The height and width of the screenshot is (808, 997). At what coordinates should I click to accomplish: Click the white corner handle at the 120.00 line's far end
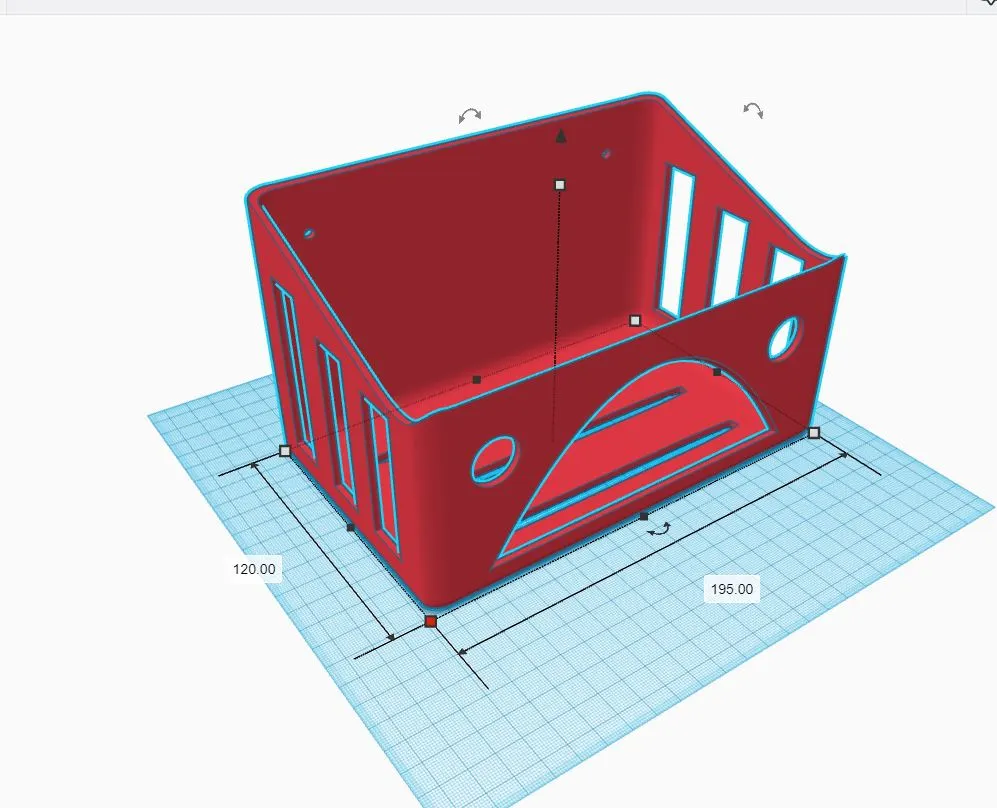(285, 451)
